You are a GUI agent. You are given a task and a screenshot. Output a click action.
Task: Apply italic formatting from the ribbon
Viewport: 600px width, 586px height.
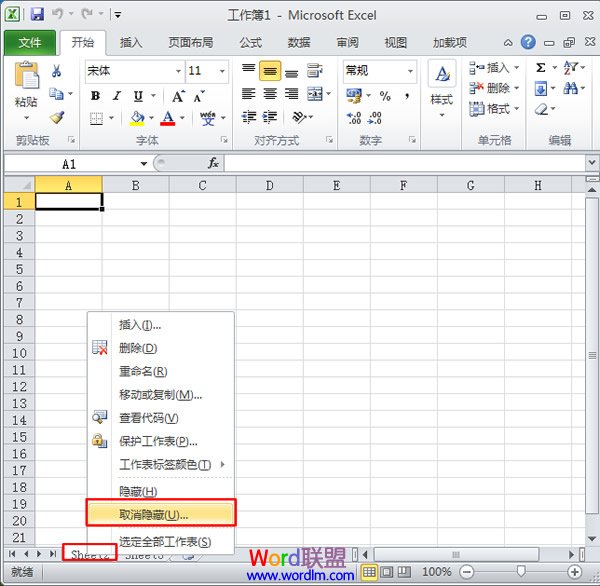click(117, 96)
